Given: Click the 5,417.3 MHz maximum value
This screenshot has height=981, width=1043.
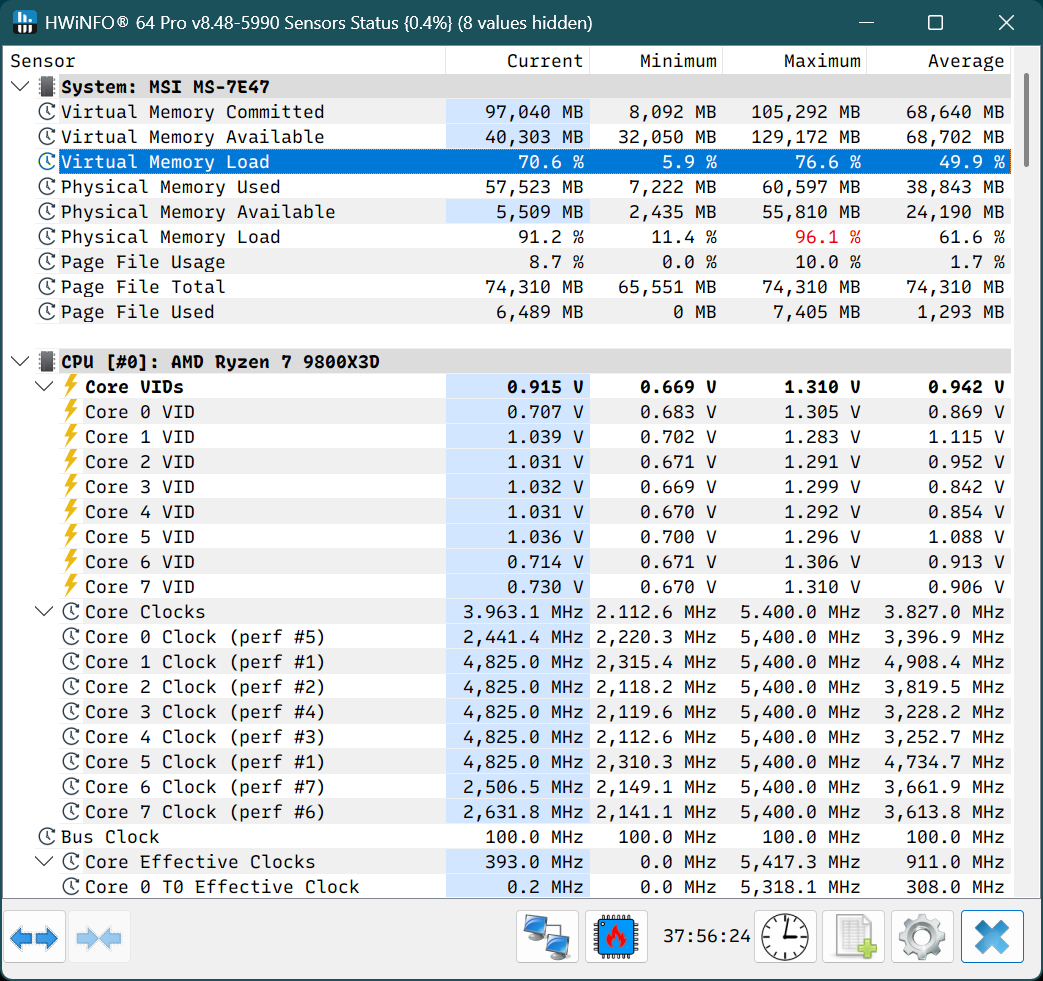Looking at the screenshot, I should [800, 862].
